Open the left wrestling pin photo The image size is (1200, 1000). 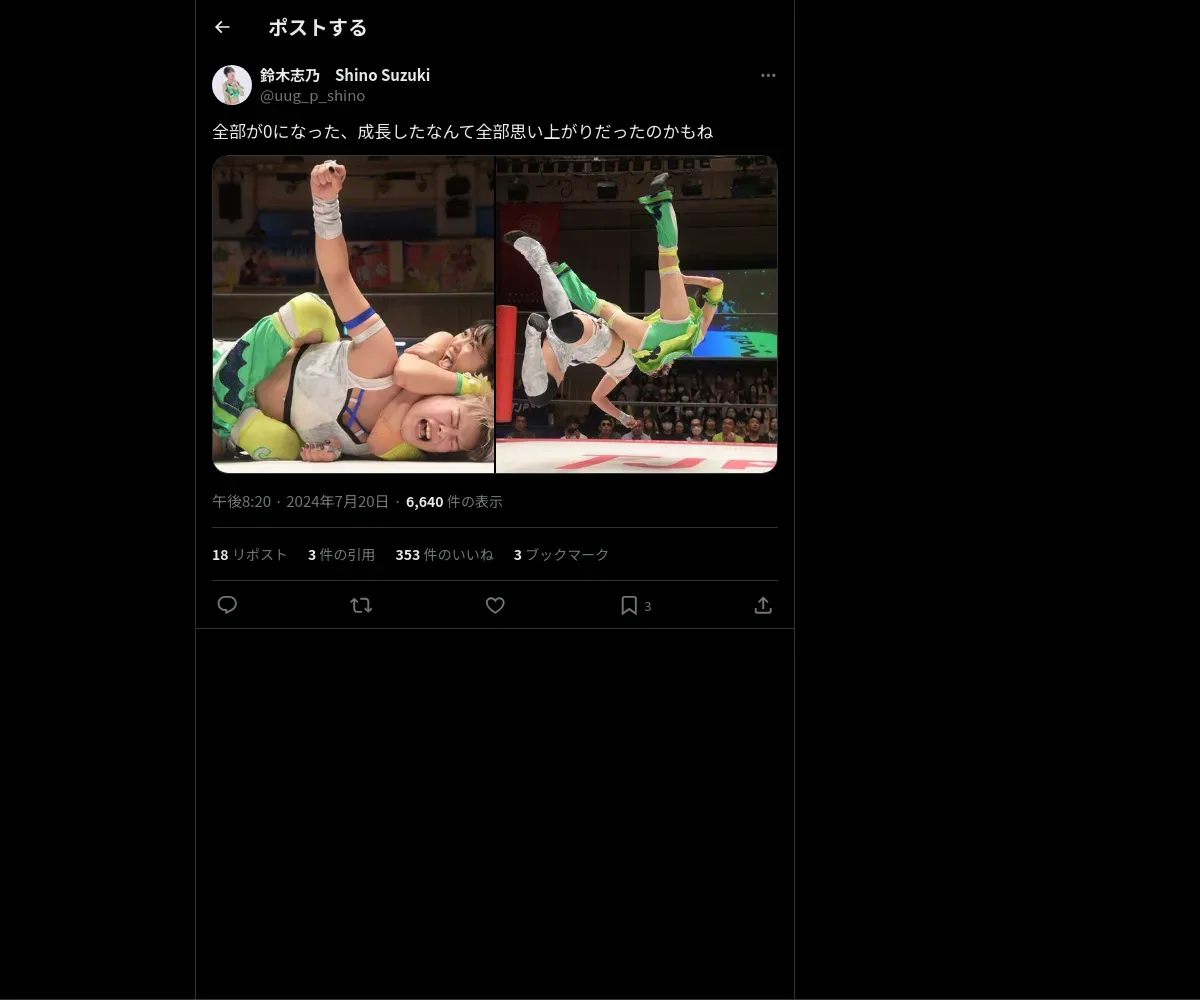coord(353,314)
